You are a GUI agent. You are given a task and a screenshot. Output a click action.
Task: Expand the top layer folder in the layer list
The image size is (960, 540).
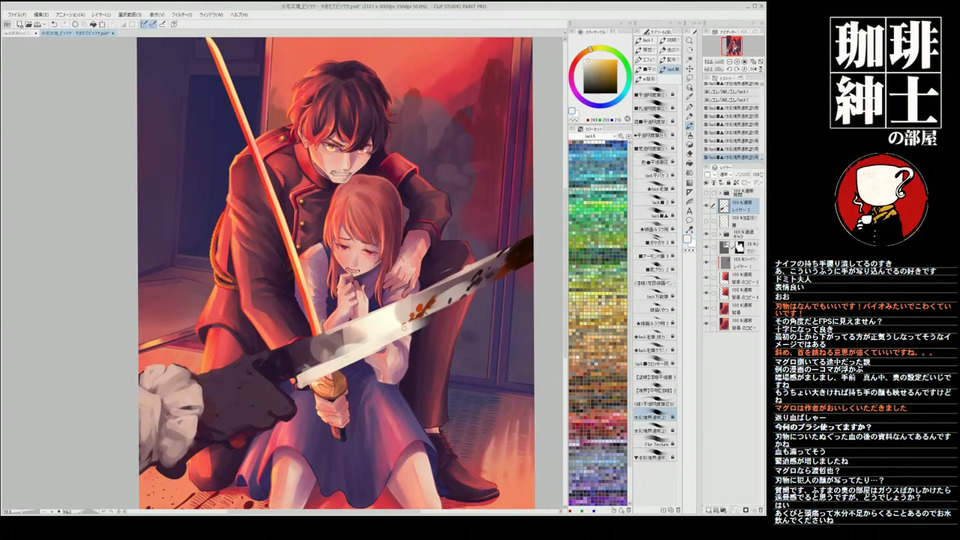pyautogui.click(x=718, y=192)
